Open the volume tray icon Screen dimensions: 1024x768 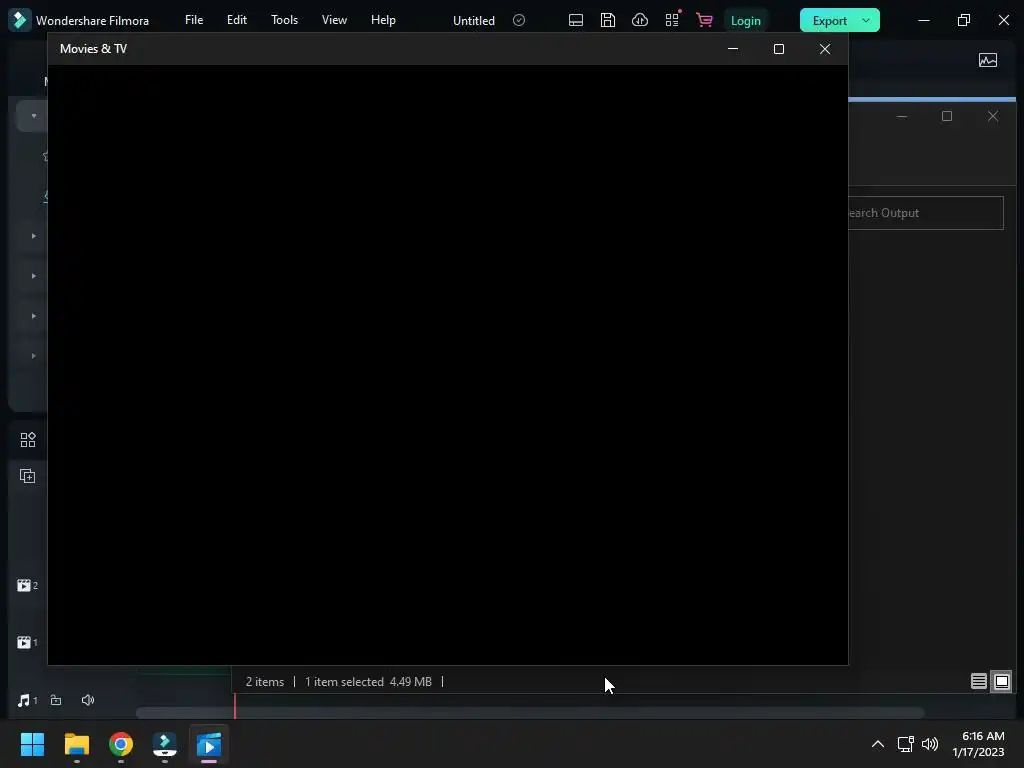point(930,744)
